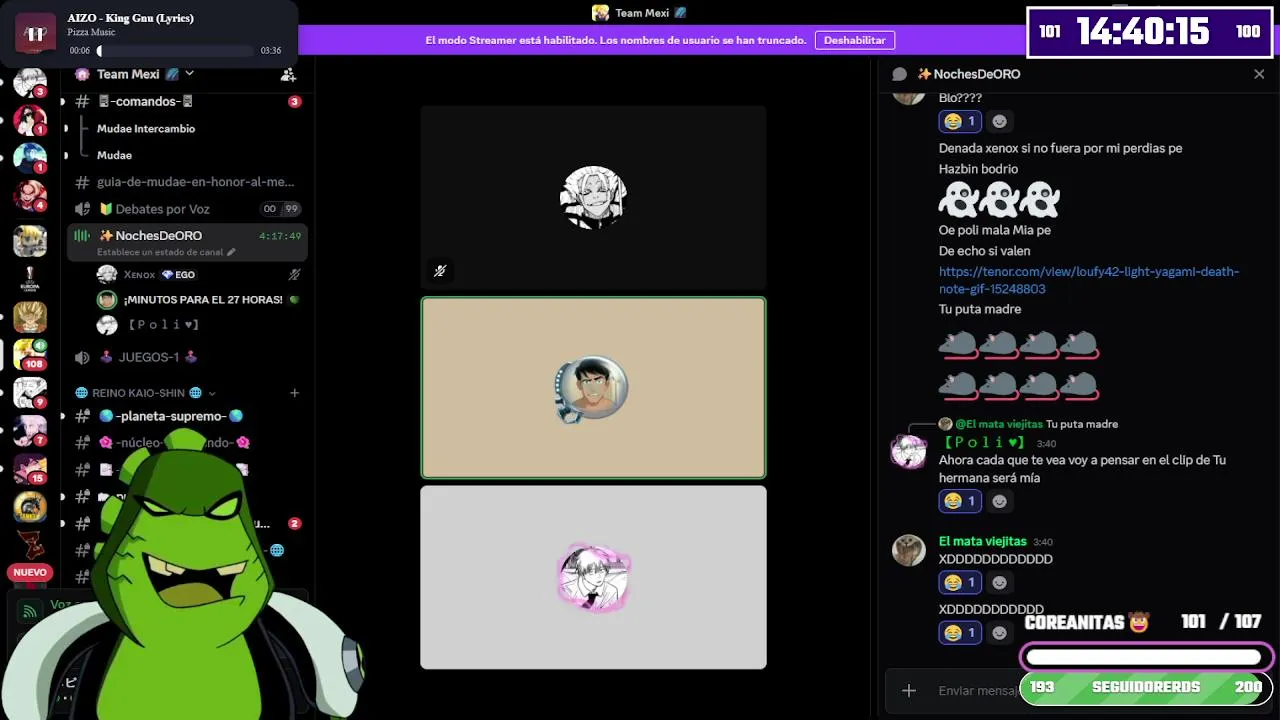
Task: Select the MINUTOS PARA EL 27 HORAS user
Action: pos(198,299)
